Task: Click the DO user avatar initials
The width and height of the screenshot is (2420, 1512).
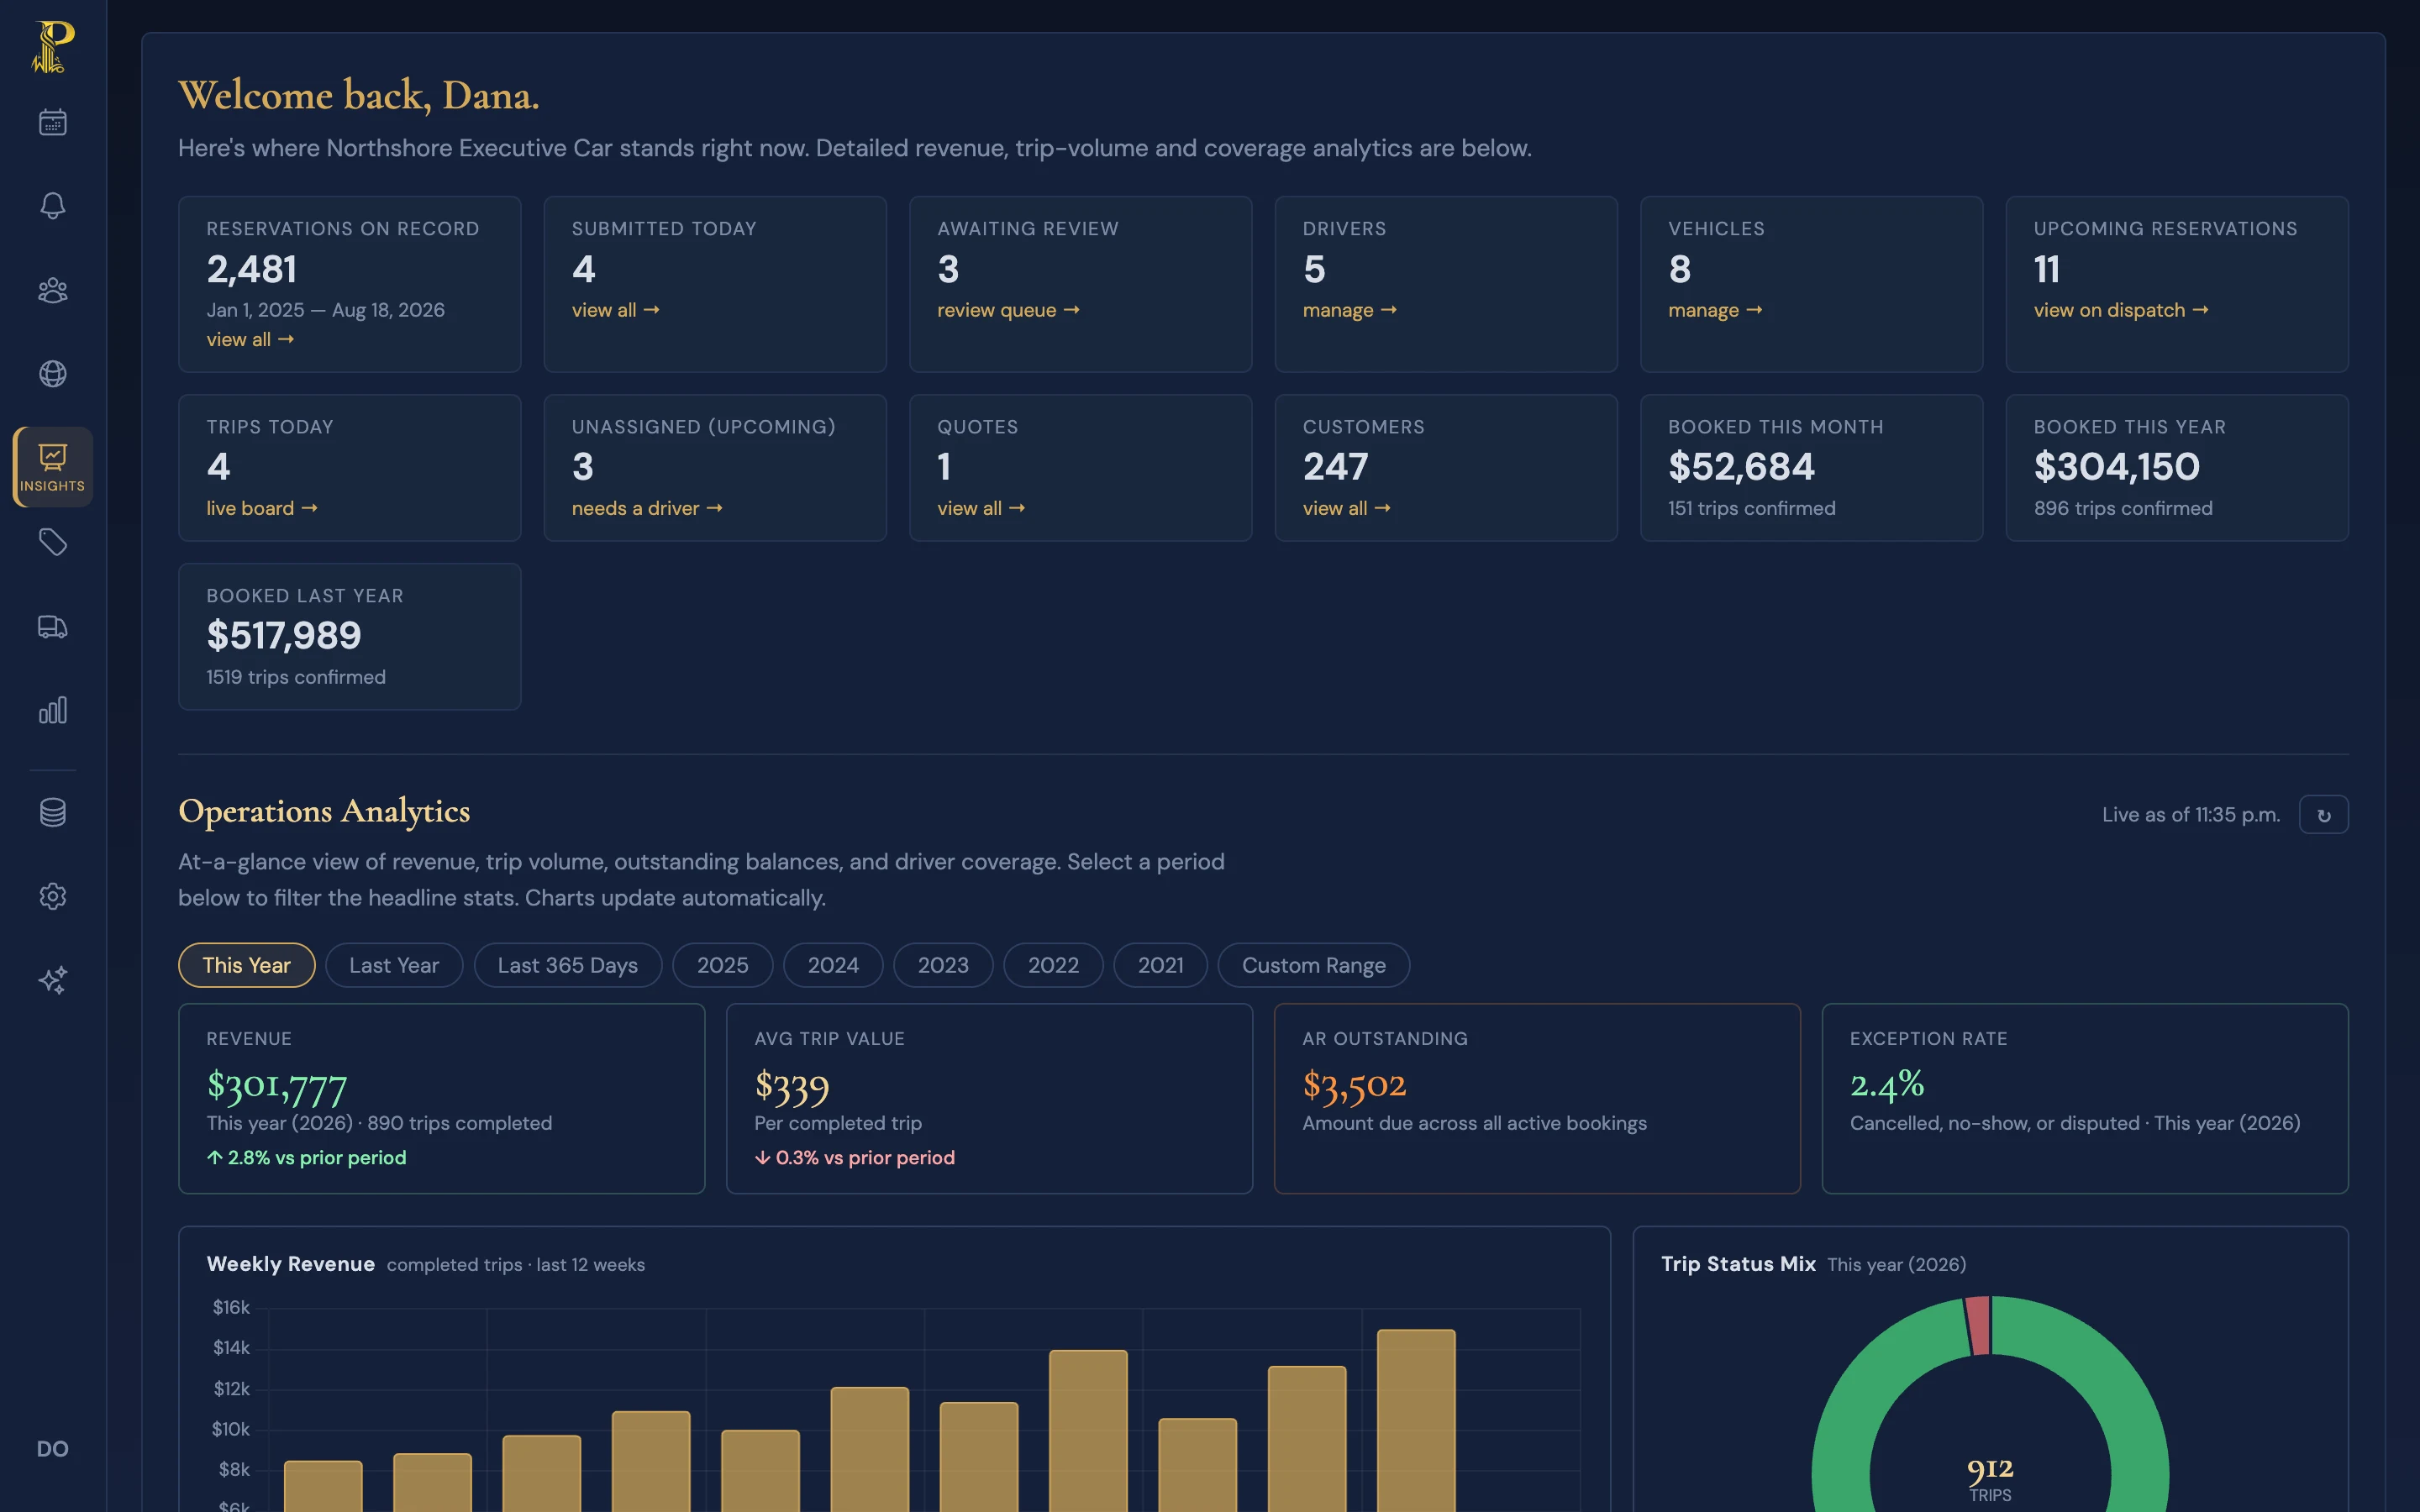Action: pyautogui.click(x=53, y=1449)
